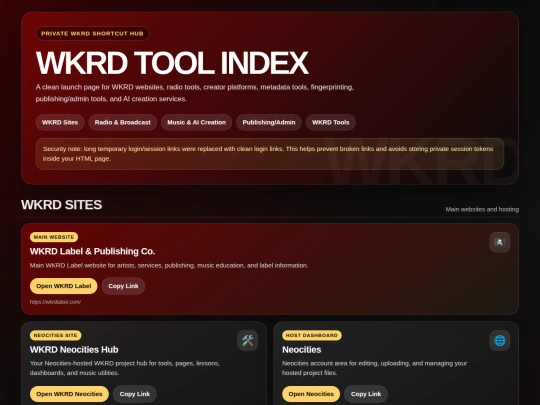Click the Main Website badge
Screen dimensions: 540x405
(54, 237)
